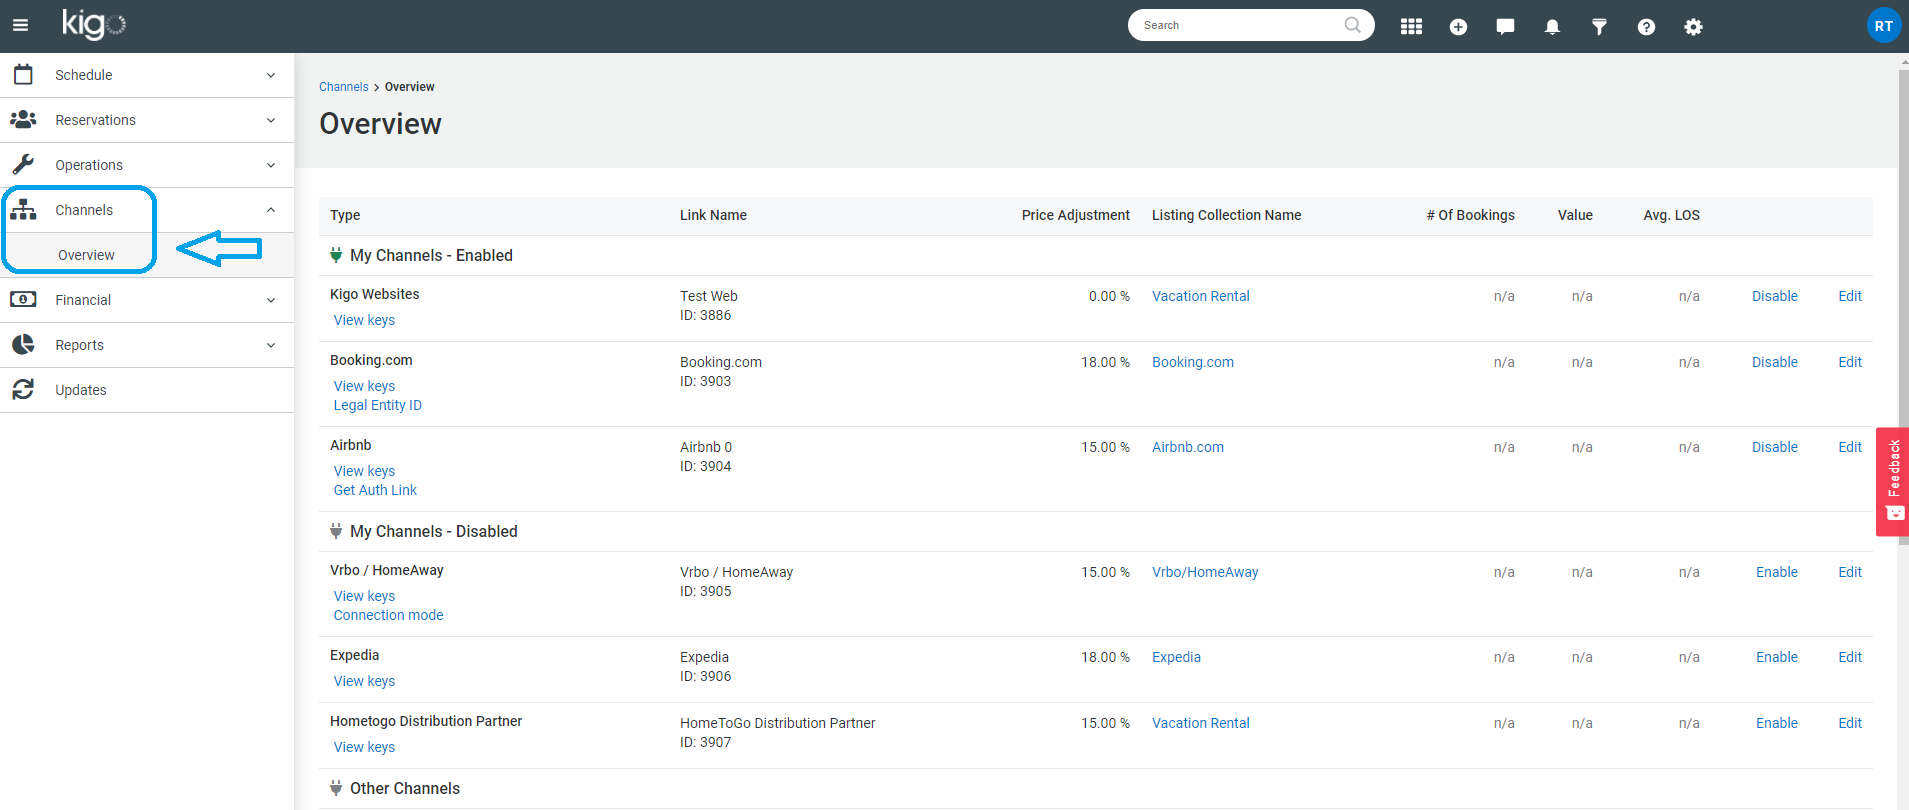The width and height of the screenshot is (1909, 810).
Task: Open Airbnb.com listing collection
Action: tap(1188, 447)
